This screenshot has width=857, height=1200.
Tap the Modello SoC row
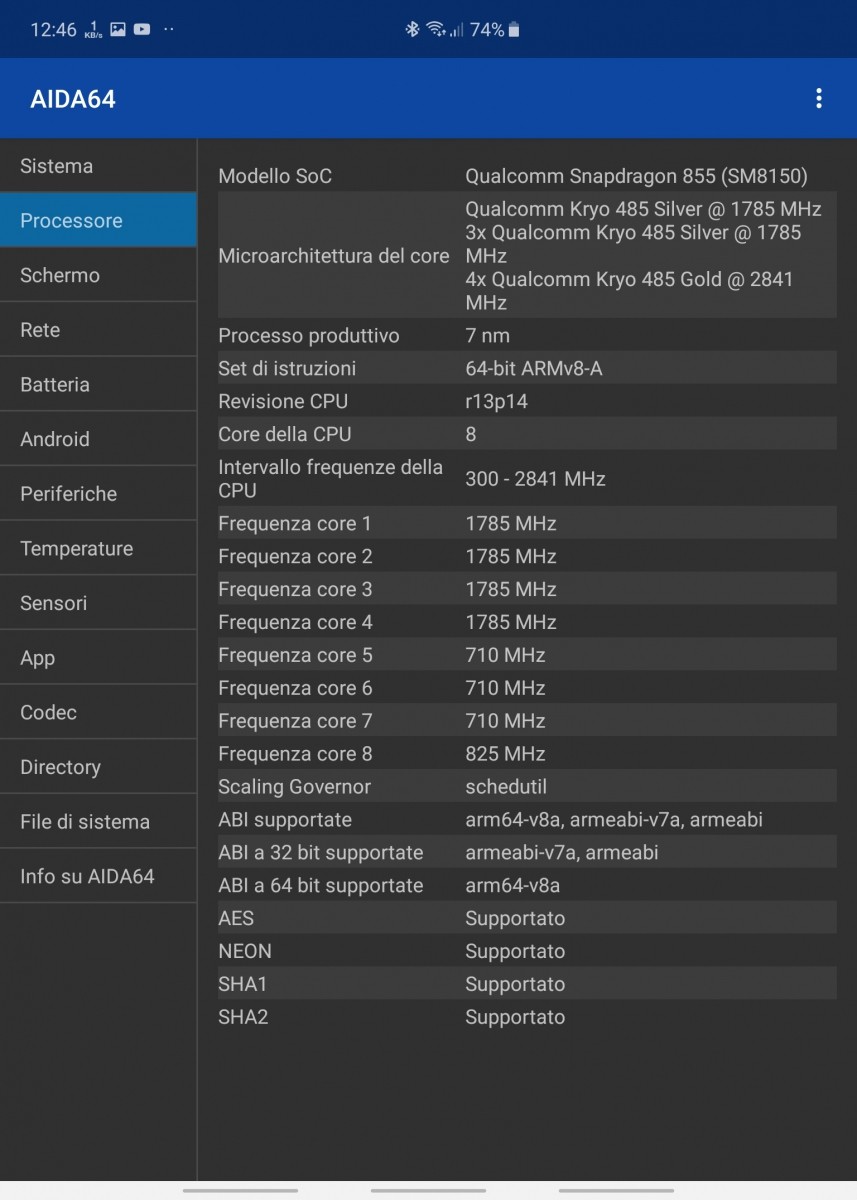[x=527, y=176]
